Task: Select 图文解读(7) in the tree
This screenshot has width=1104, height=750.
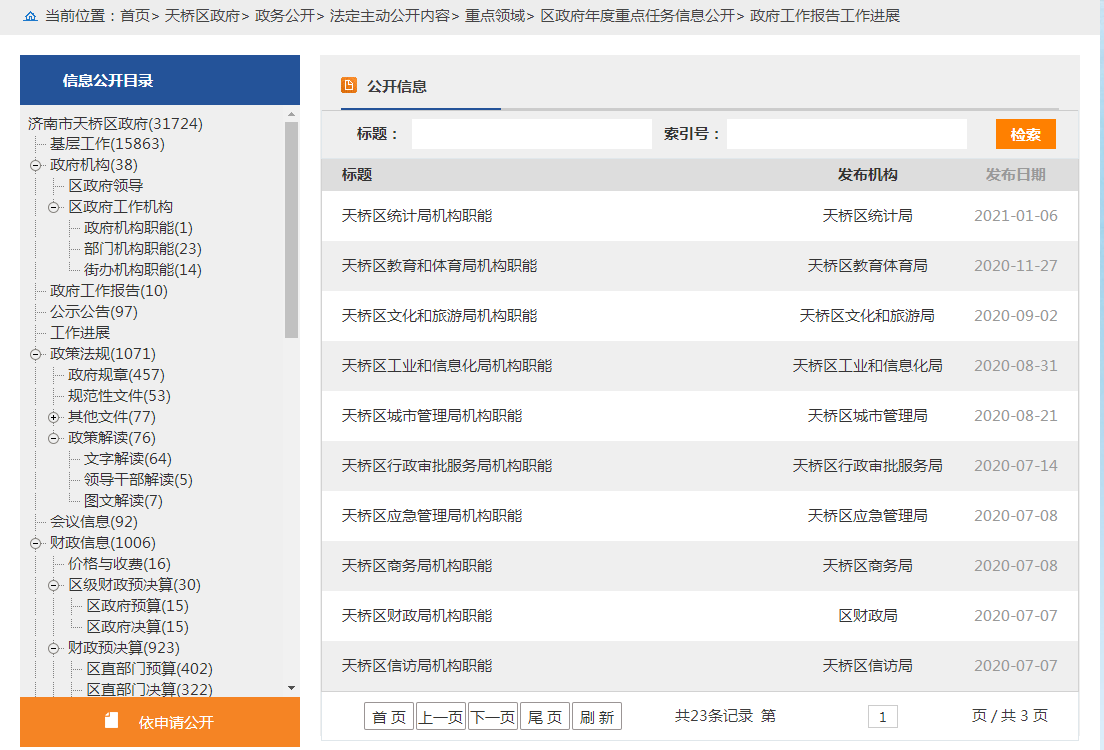Action: [x=123, y=501]
